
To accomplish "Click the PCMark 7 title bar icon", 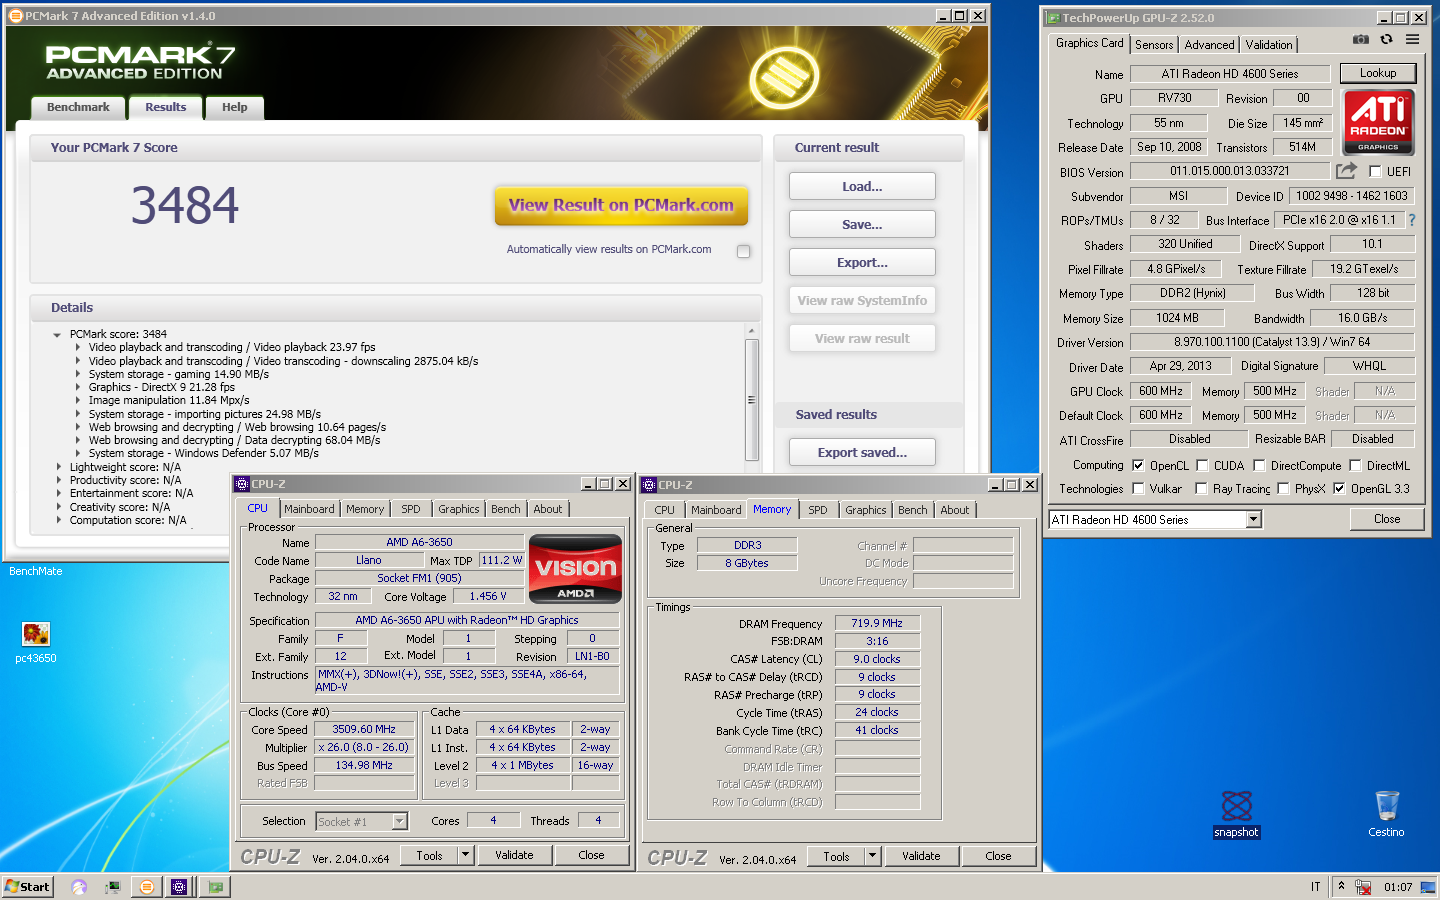I will [x=15, y=16].
